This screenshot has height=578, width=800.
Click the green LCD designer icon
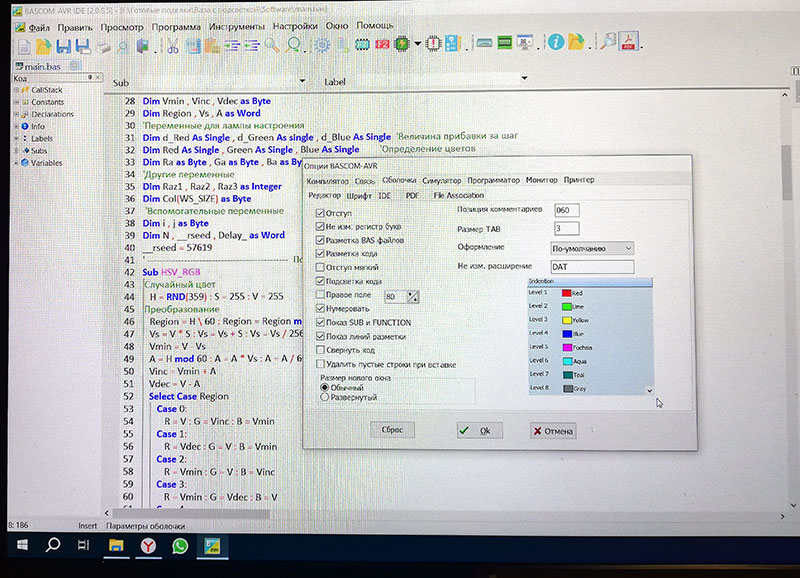pos(505,43)
